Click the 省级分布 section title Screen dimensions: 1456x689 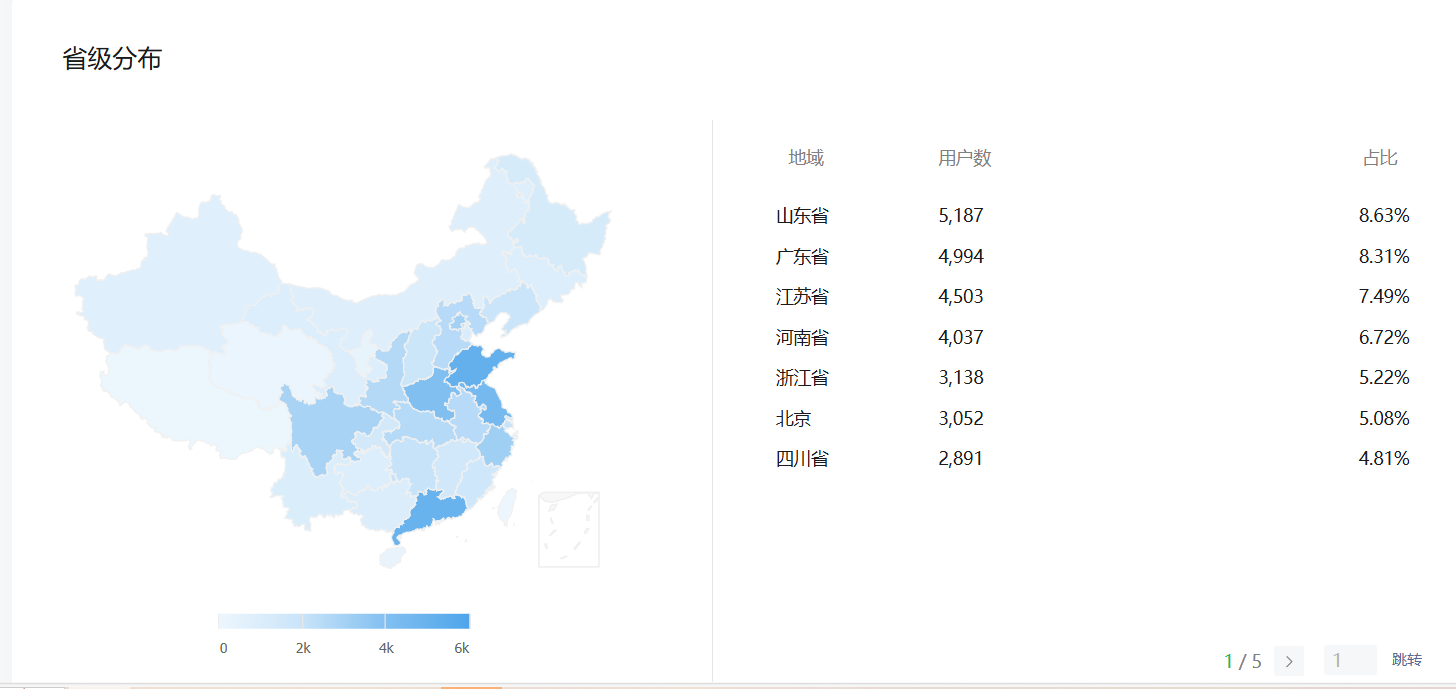point(112,59)
